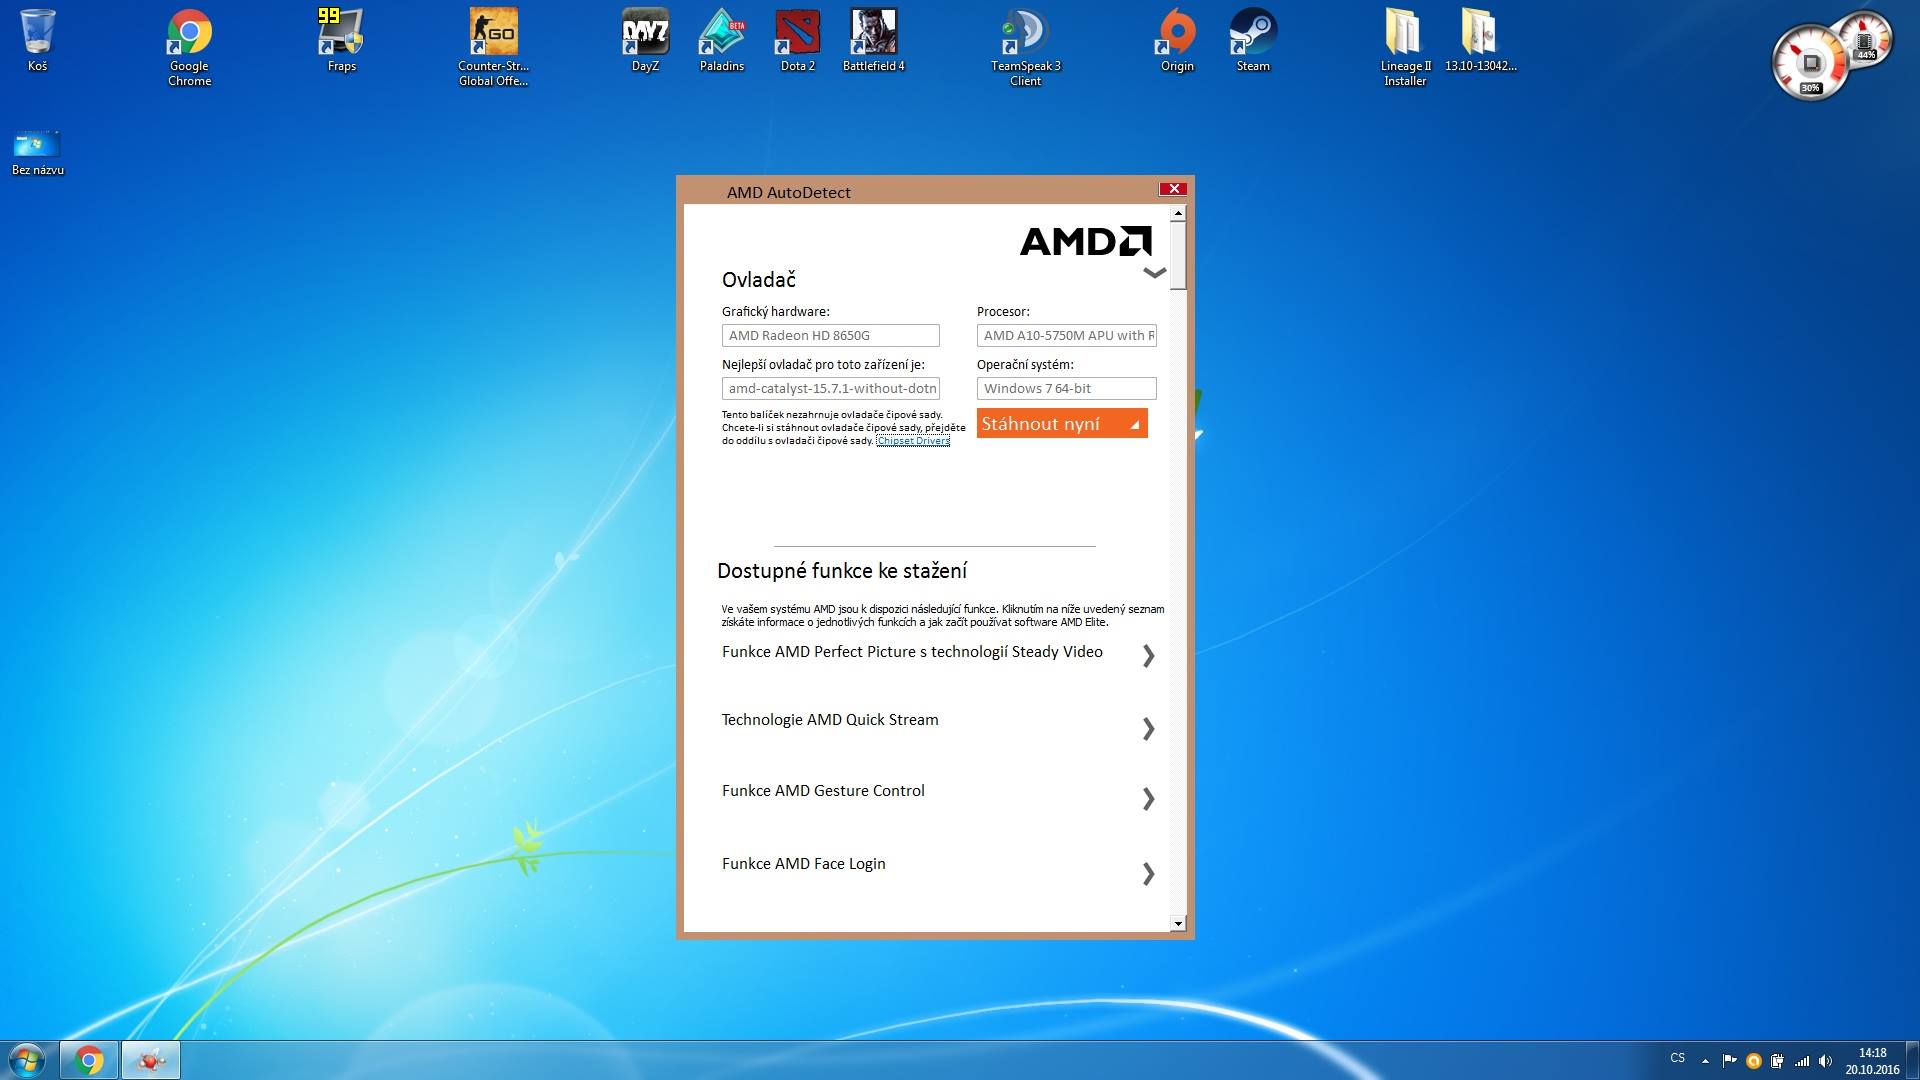Select the Origin desktop shortcut
1920x1080 pixels.
point(1177,41)
